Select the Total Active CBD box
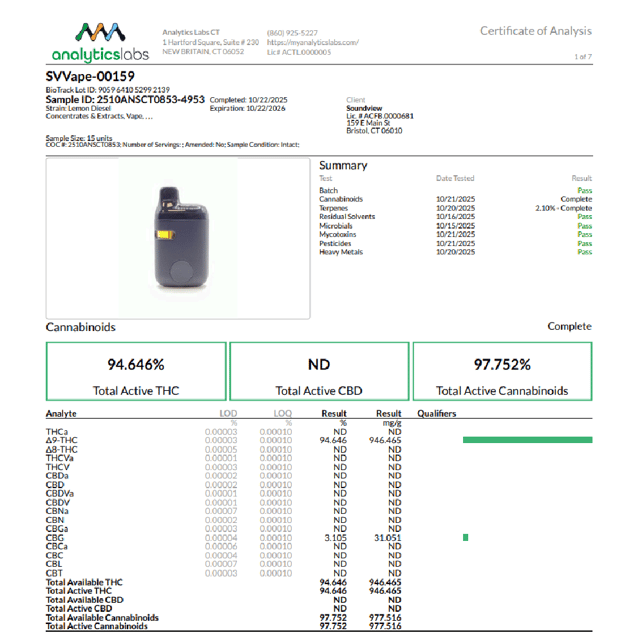This screenshot has width=644, height=644. pyautogui.click(x=319, y=371)
